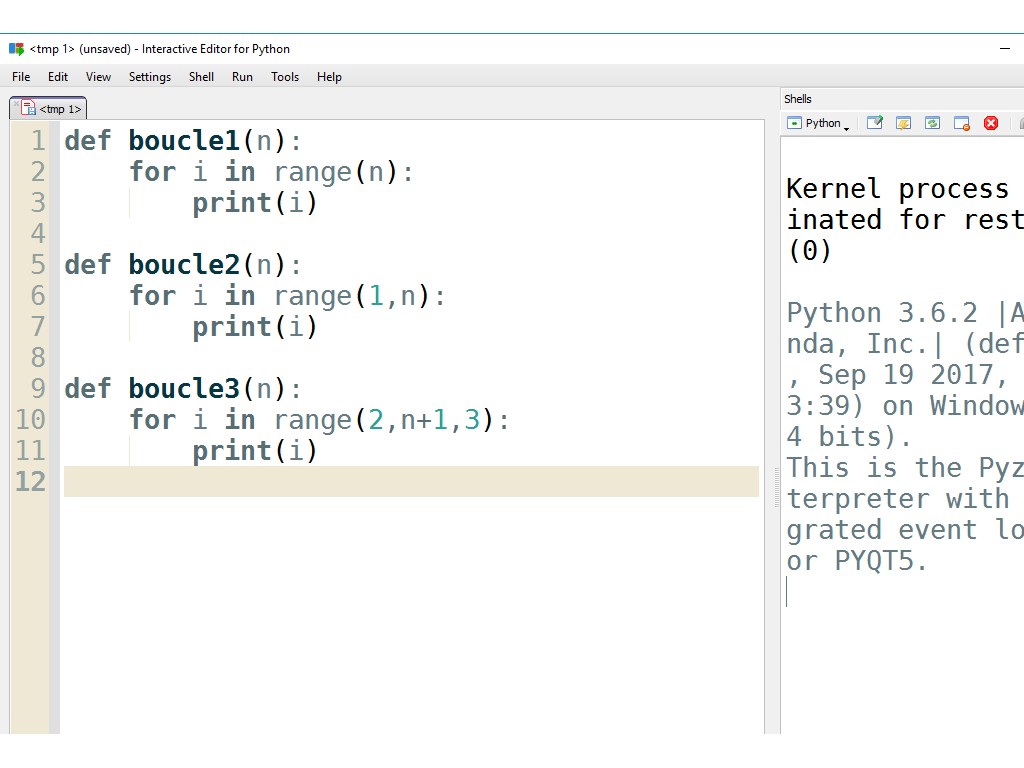This screenshot has height=768, width=1024.
Task: Open the Python shell selector dropdown
Action: click(818, 123)
